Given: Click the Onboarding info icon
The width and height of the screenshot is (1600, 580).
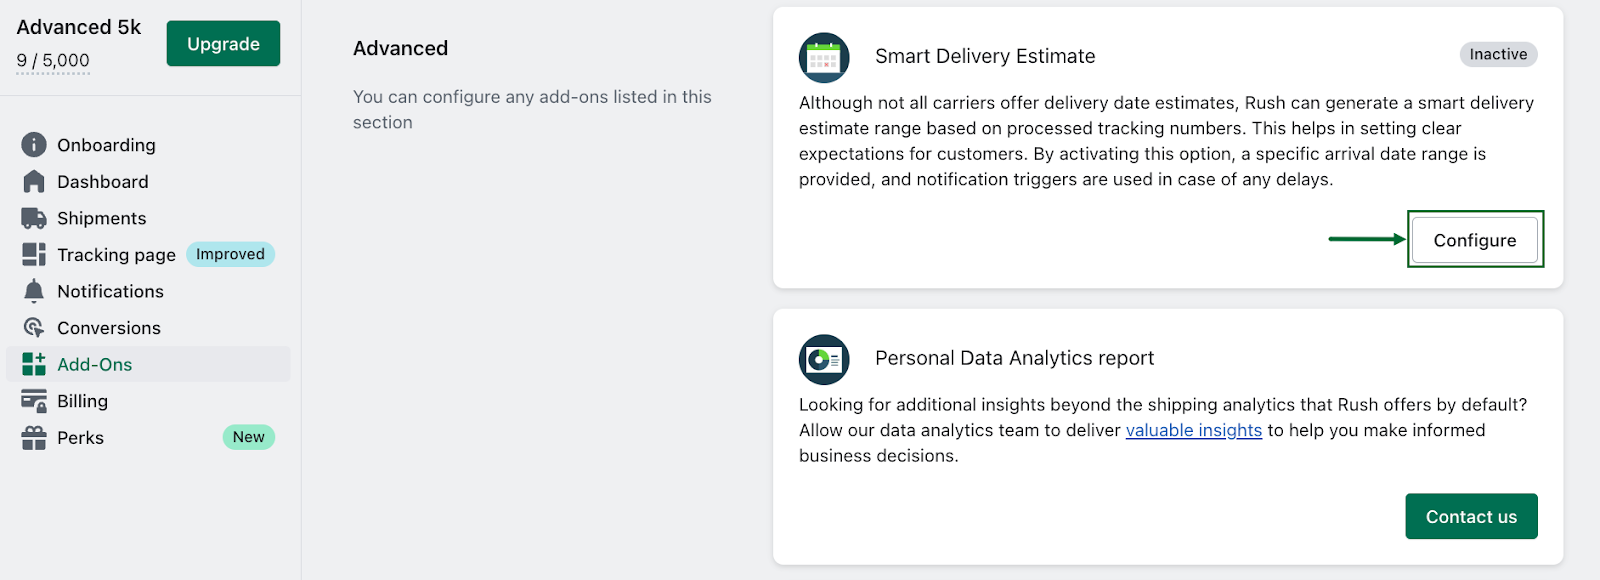Looking at the screenshot, I should tap(34, 145).
